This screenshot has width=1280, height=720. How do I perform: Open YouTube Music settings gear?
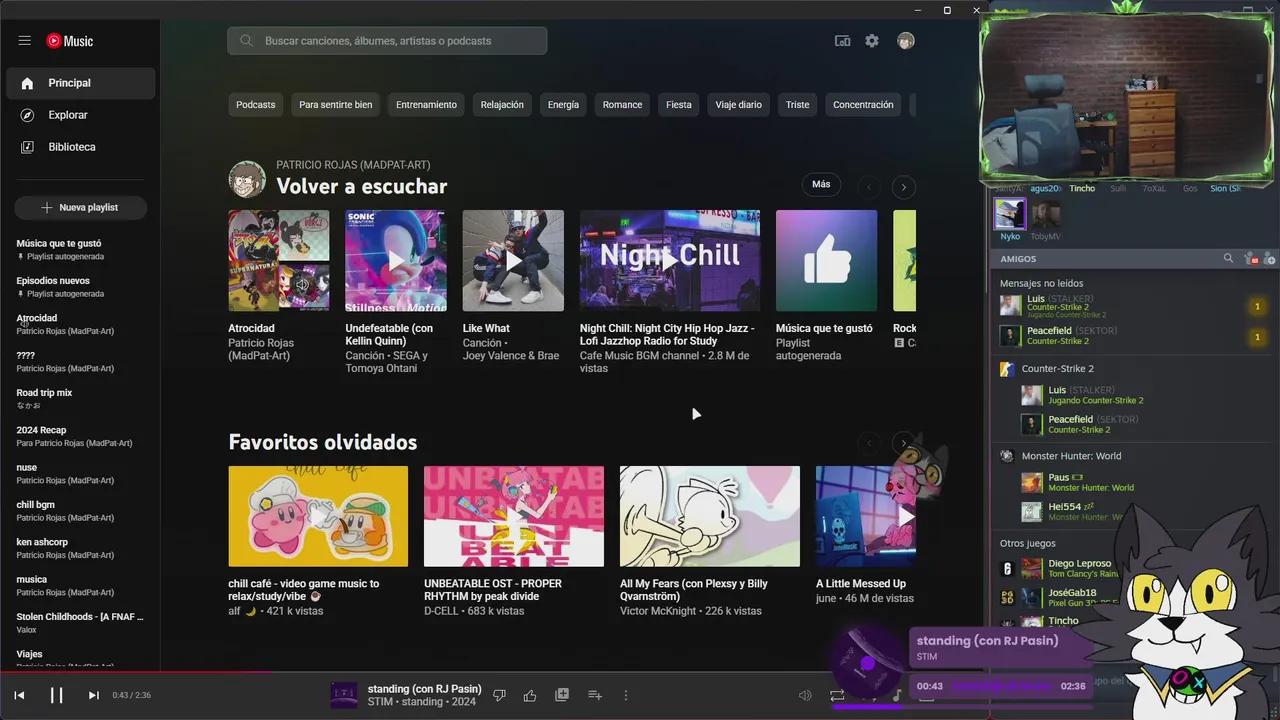(x=872, y=41)
